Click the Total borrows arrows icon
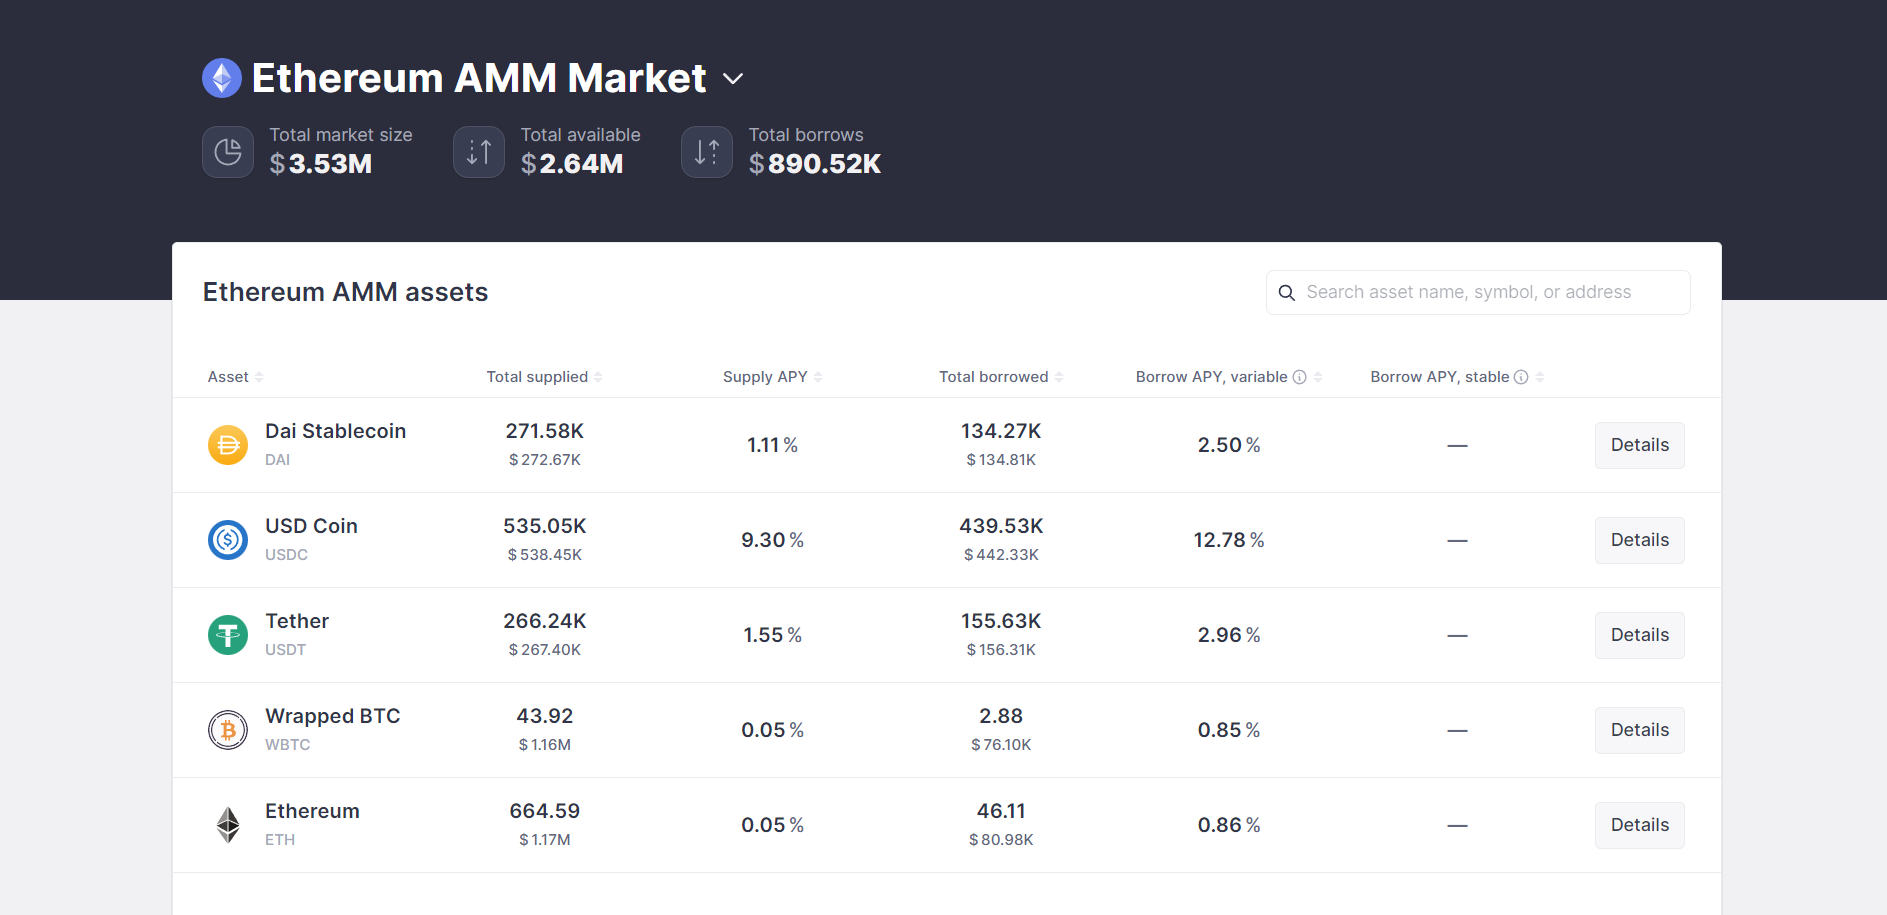The width and height of the screenshot is (1887, 915). [x=707, y=152]
